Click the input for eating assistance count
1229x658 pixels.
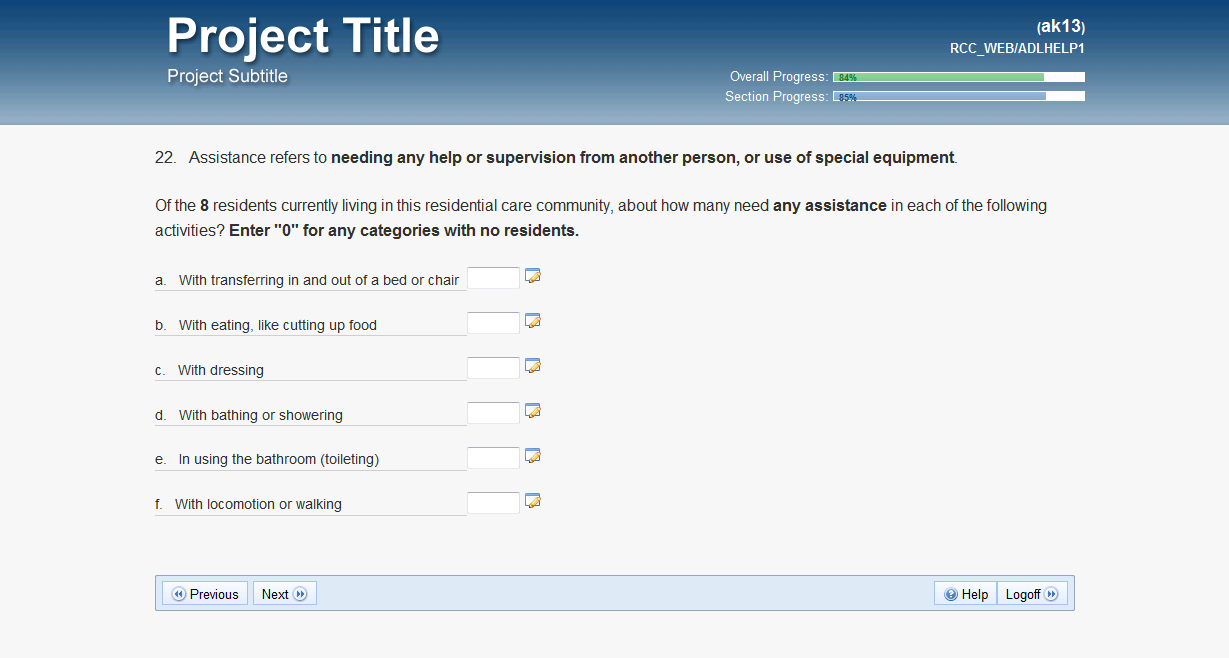tap(493, 323)
